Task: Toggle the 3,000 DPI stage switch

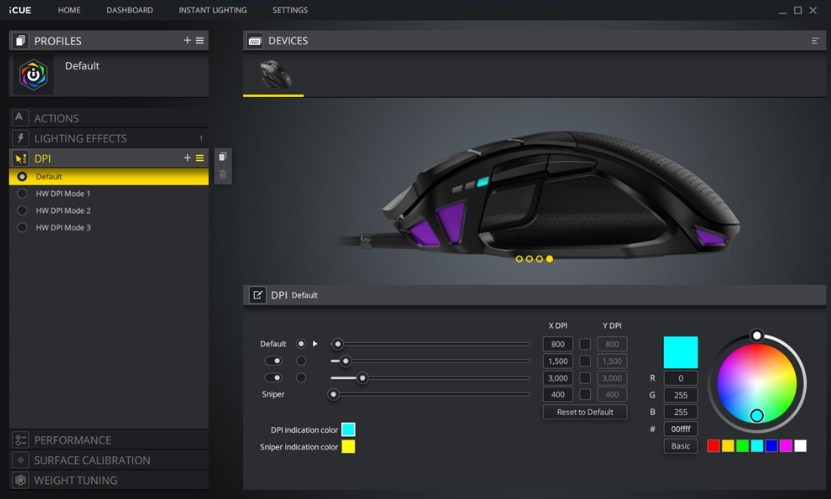Action: point(273,378)
